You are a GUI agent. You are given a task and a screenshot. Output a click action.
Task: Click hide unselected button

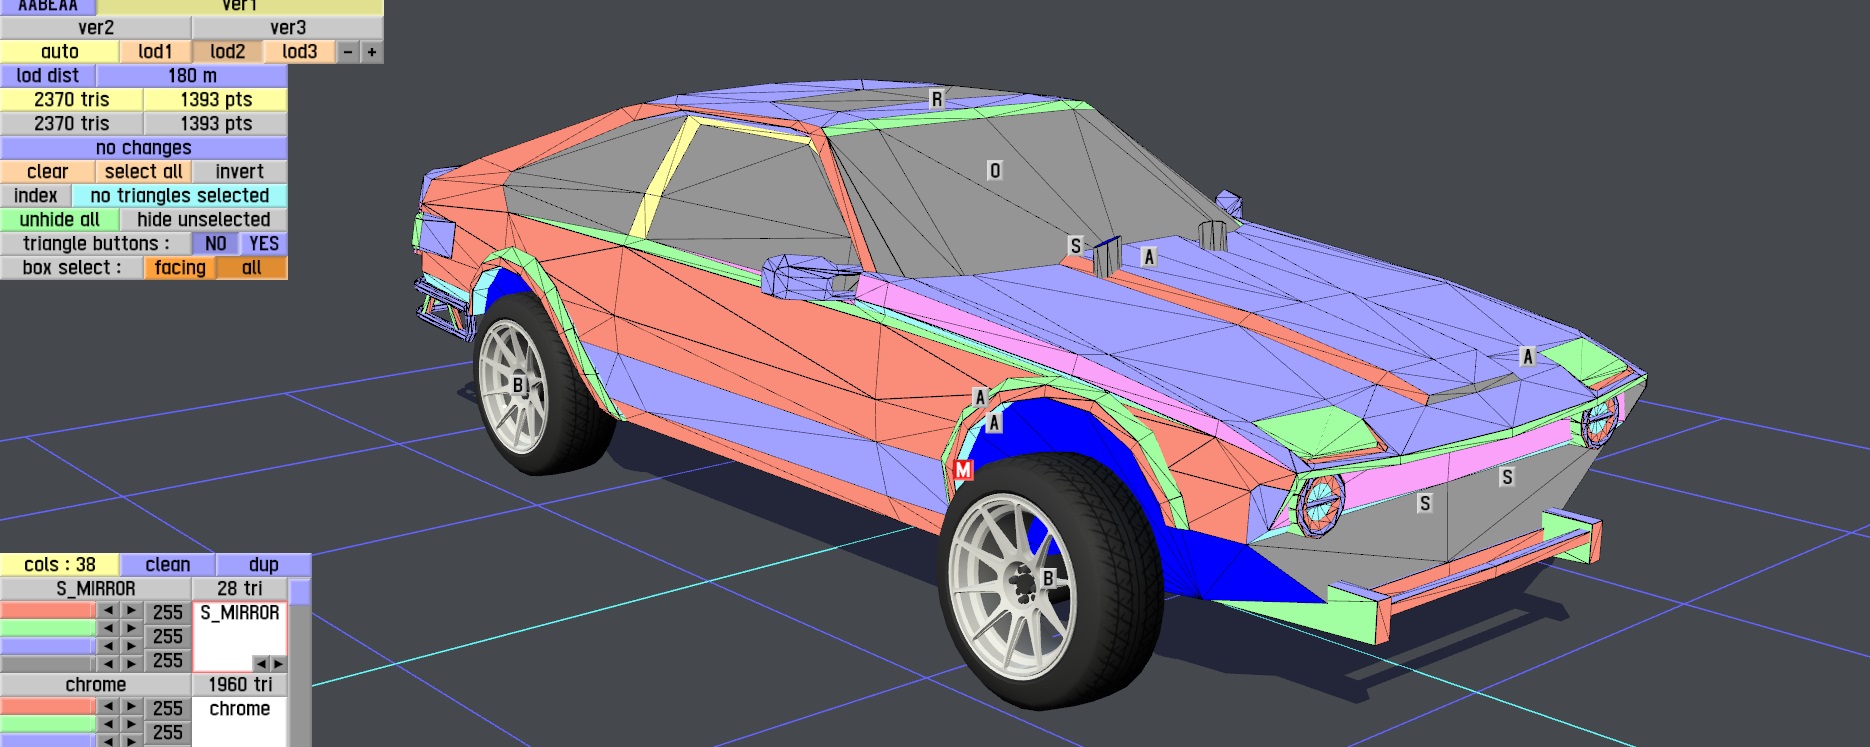point(204,220)
